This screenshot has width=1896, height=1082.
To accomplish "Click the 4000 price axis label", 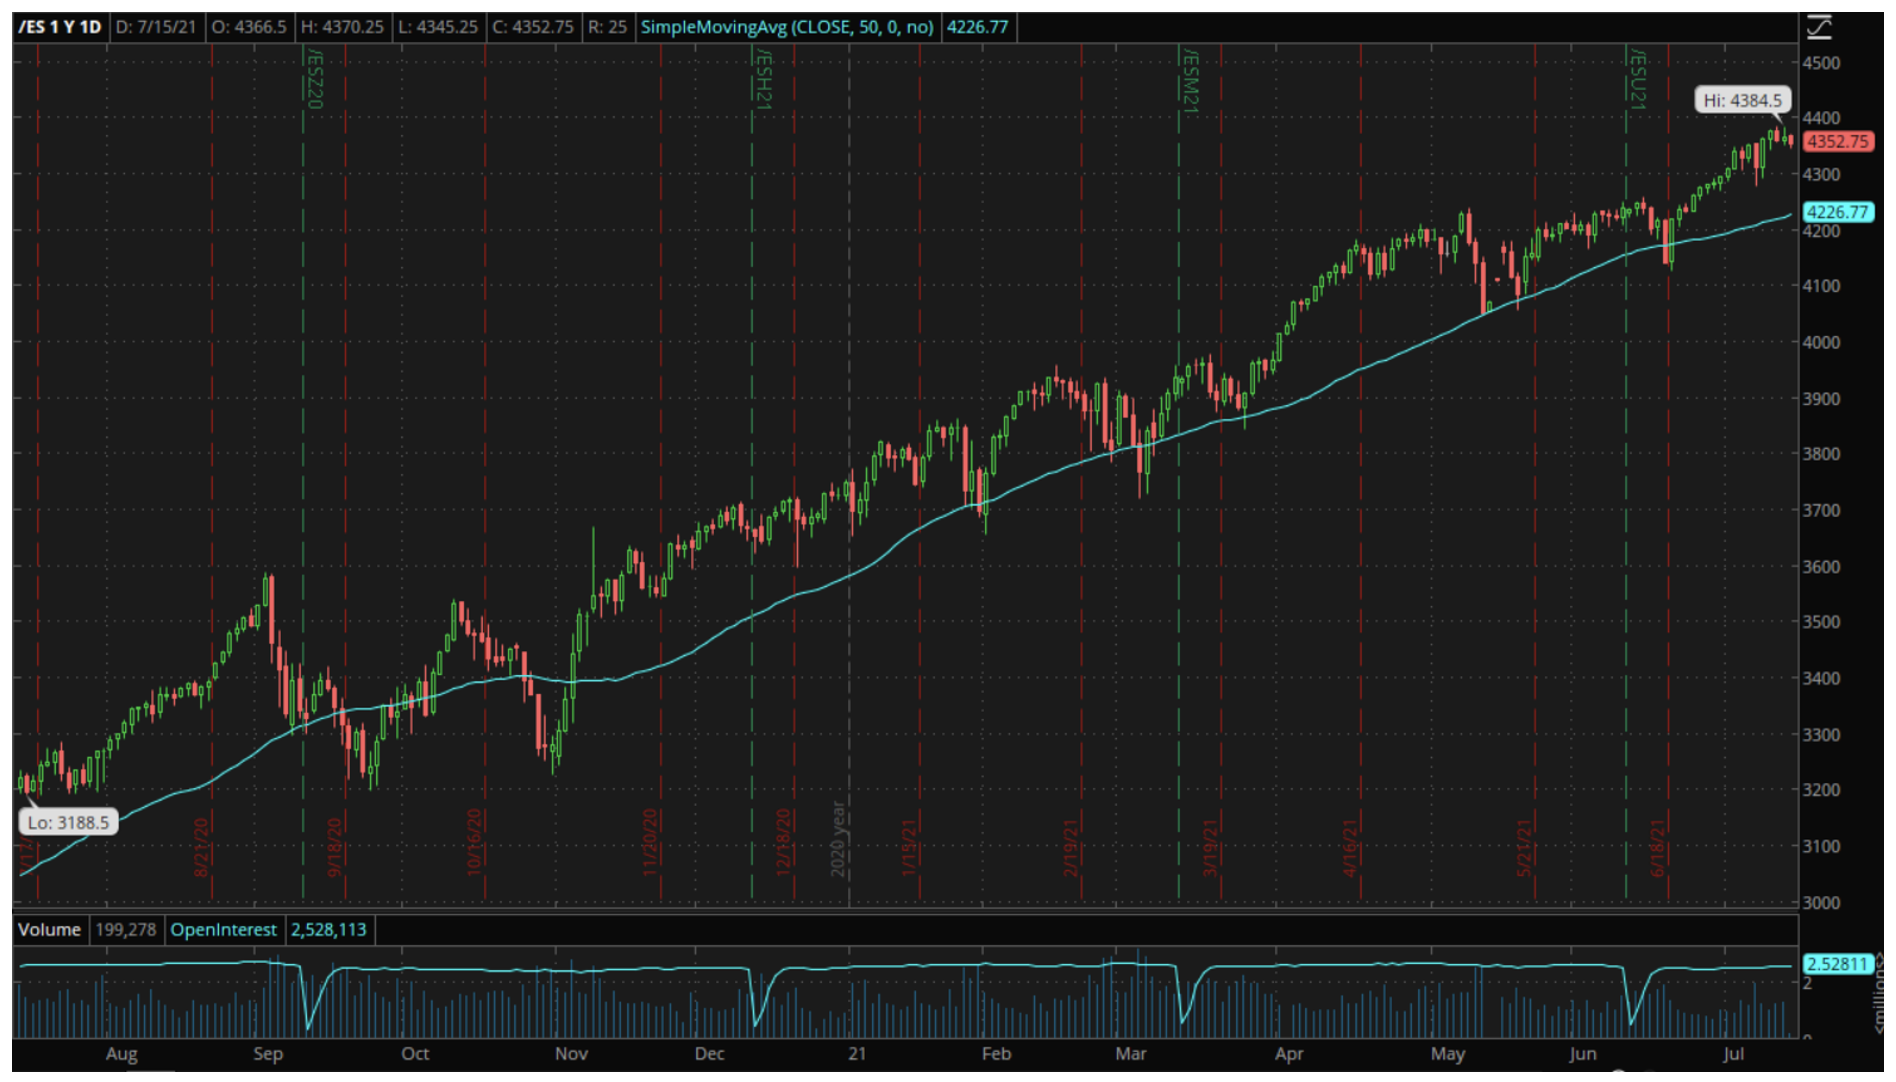I will pyautogui.click(x=1821, y=342).
